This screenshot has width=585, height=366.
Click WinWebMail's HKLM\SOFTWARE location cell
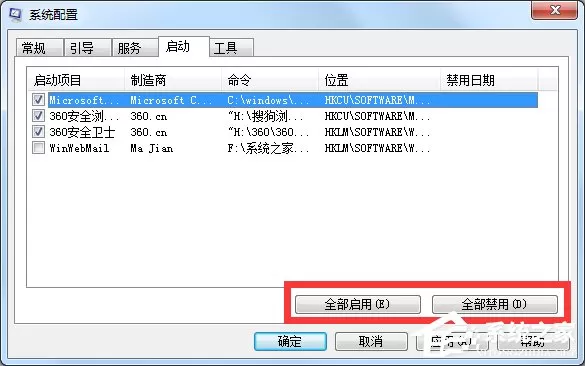click(x=377, y=148)
